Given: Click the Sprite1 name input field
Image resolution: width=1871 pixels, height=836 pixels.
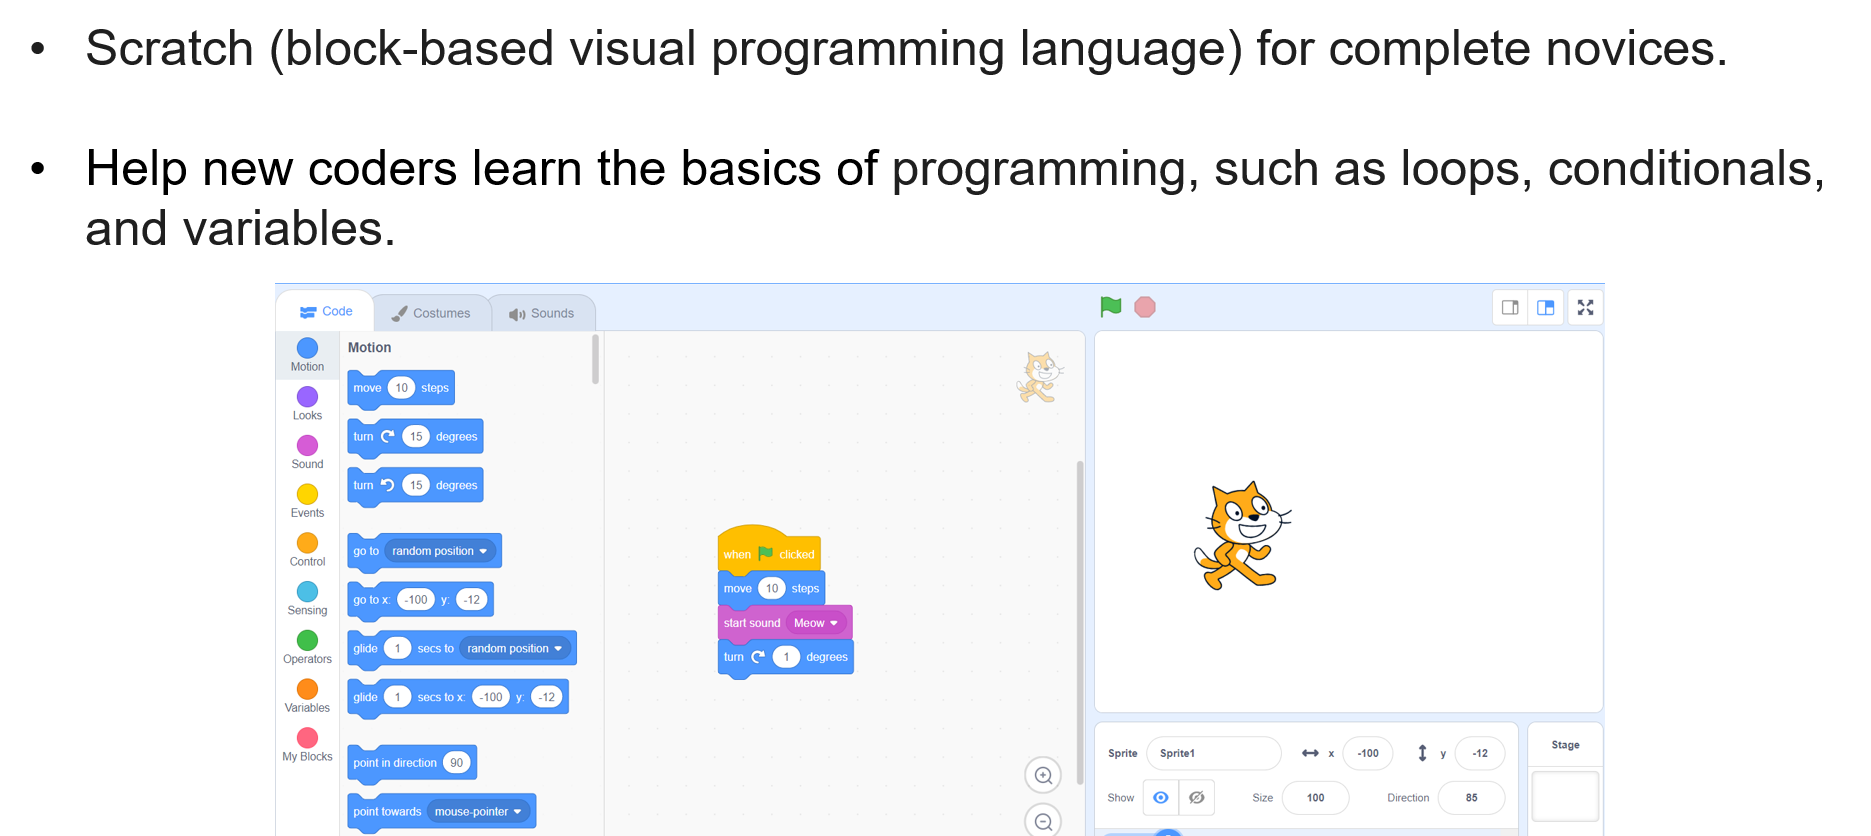Looking at the screenshot, I should 1212,753.
